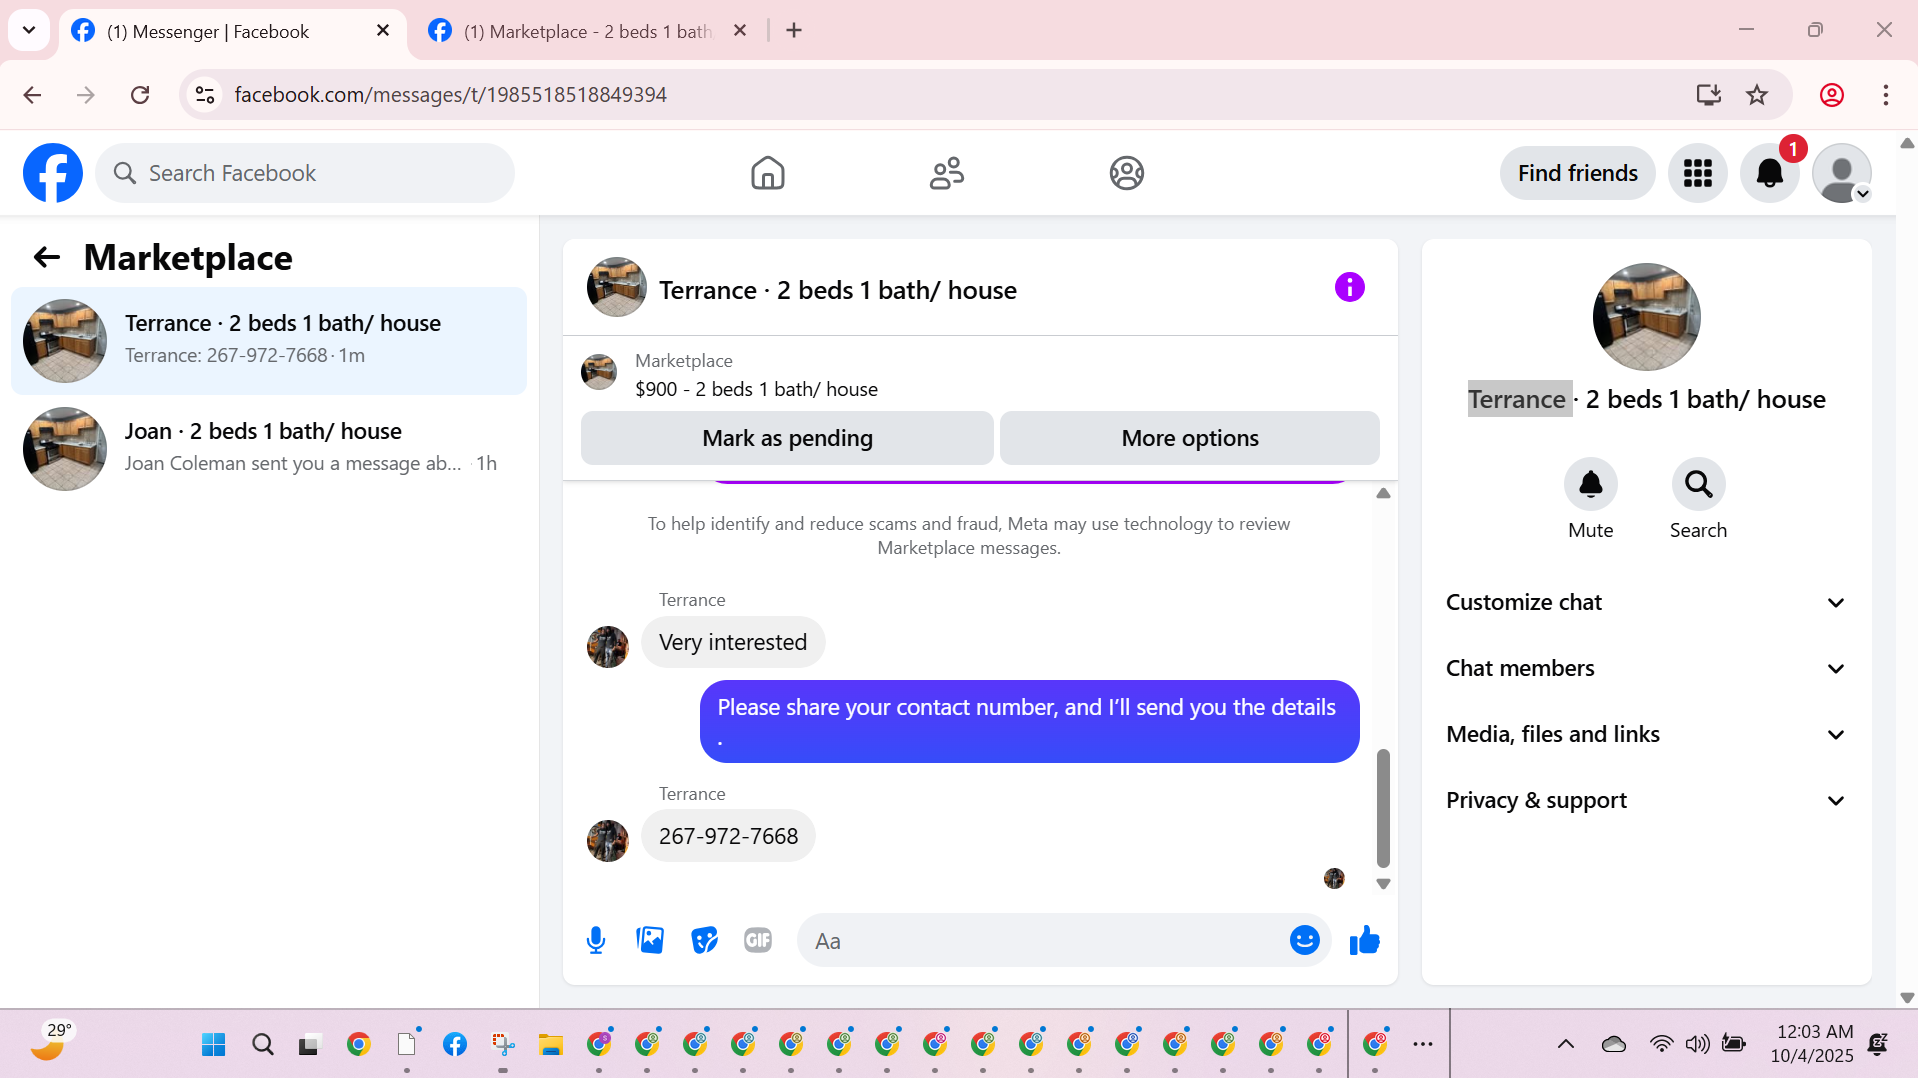Image resolution: width=1918 pixels, height=1078 pixels.
Task: Open the Chrome three-dot menu
Action: (1885, 95)
